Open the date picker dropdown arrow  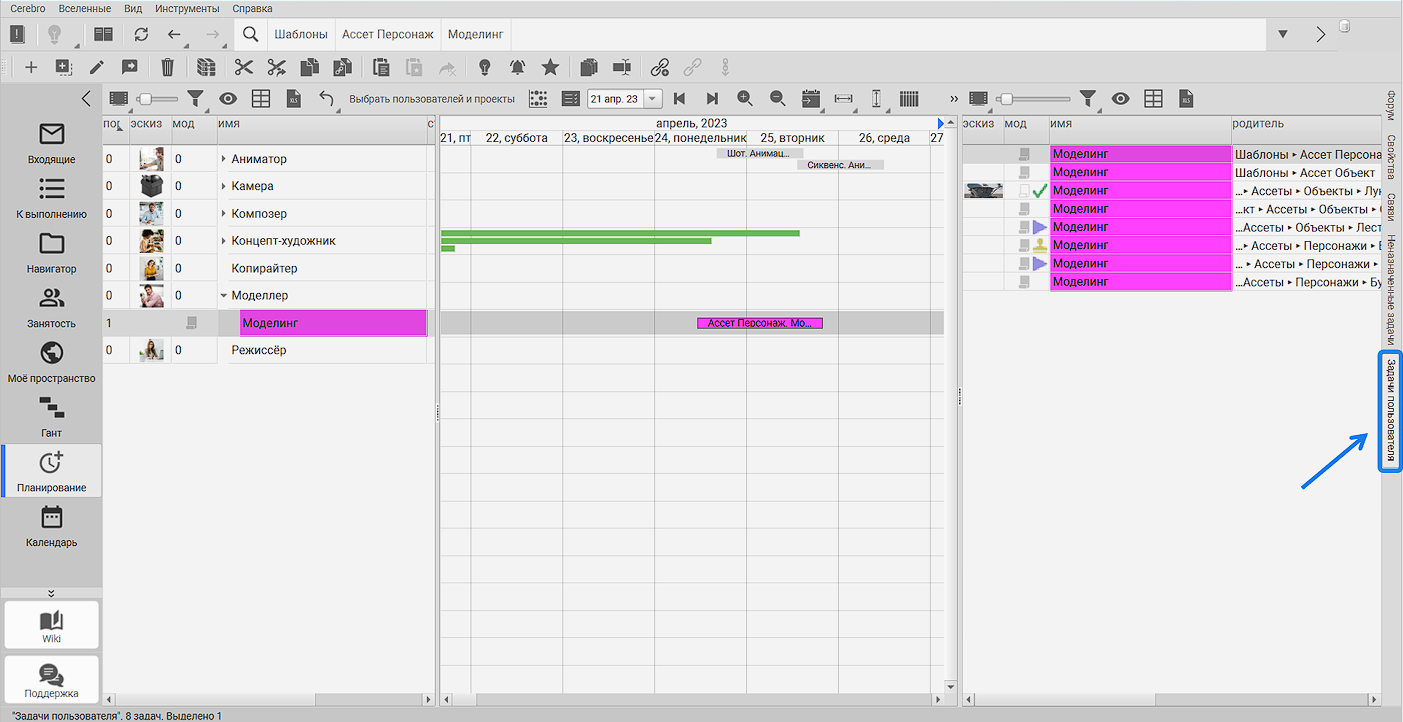(653, 99)
